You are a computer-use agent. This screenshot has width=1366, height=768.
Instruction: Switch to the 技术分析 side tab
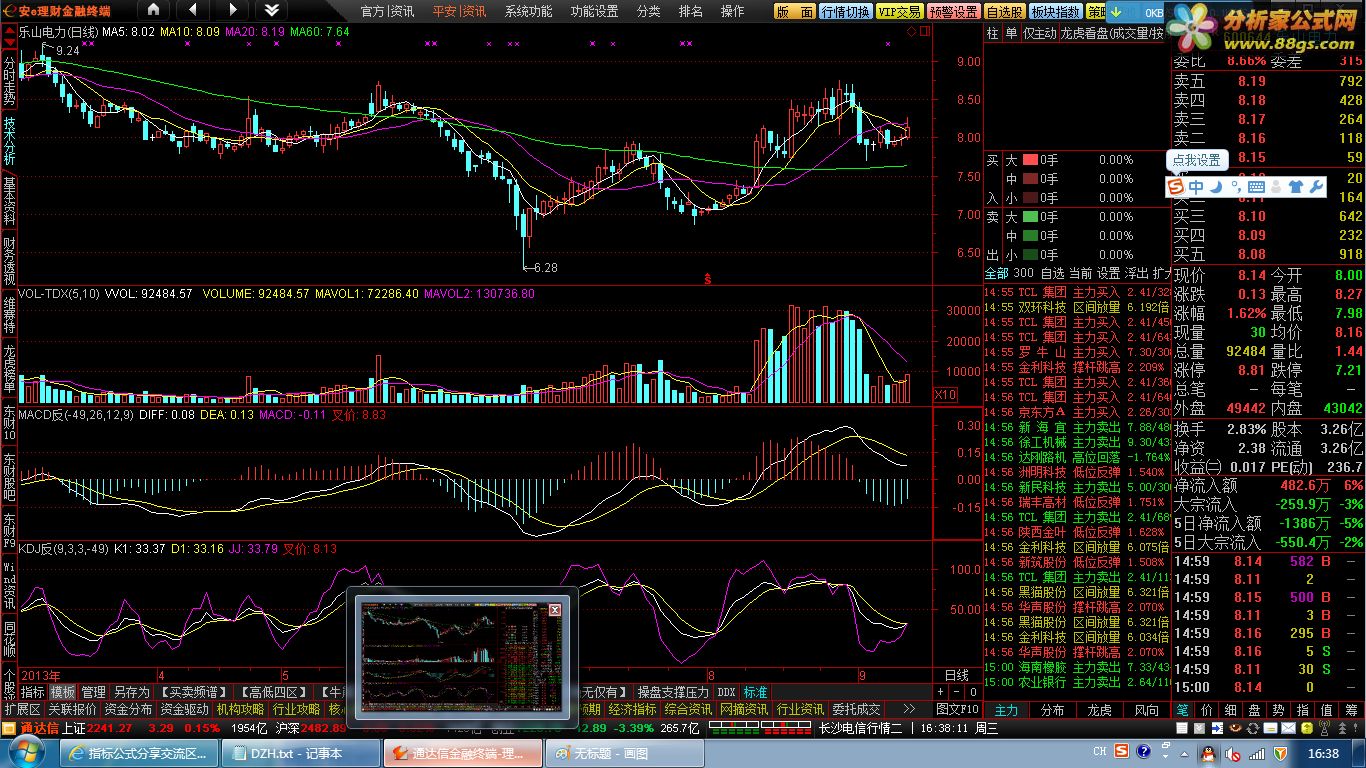point(9,141)
